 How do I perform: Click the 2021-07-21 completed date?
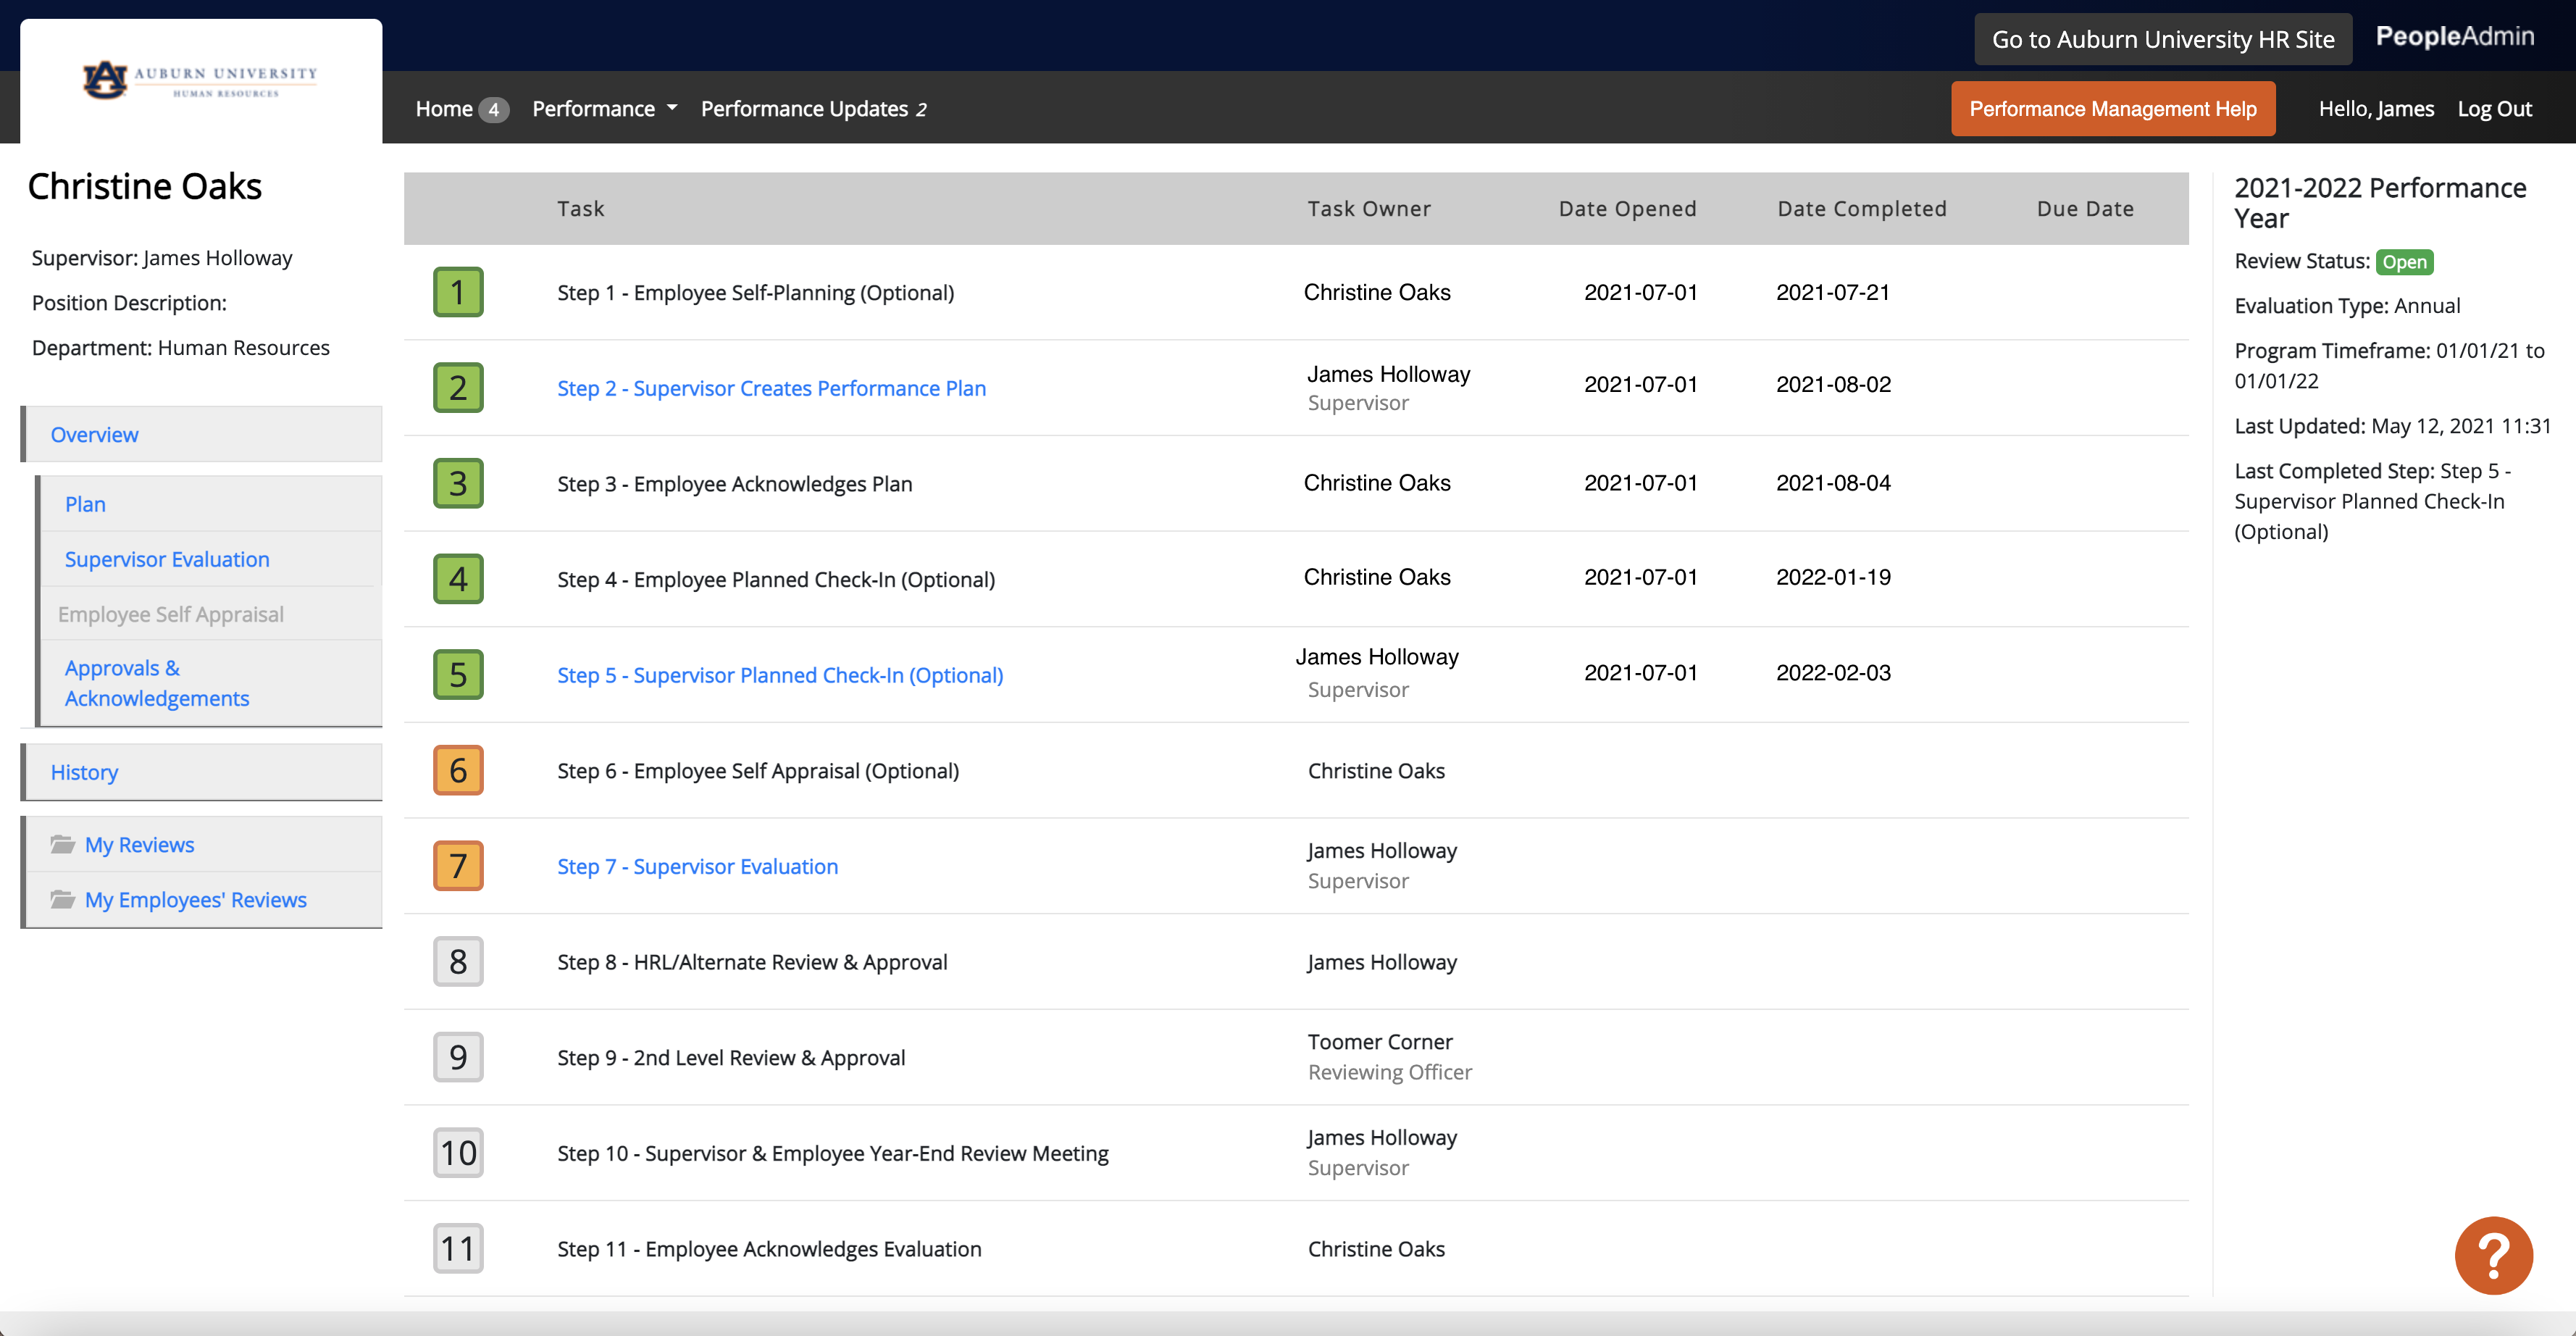coord(1833,292)
